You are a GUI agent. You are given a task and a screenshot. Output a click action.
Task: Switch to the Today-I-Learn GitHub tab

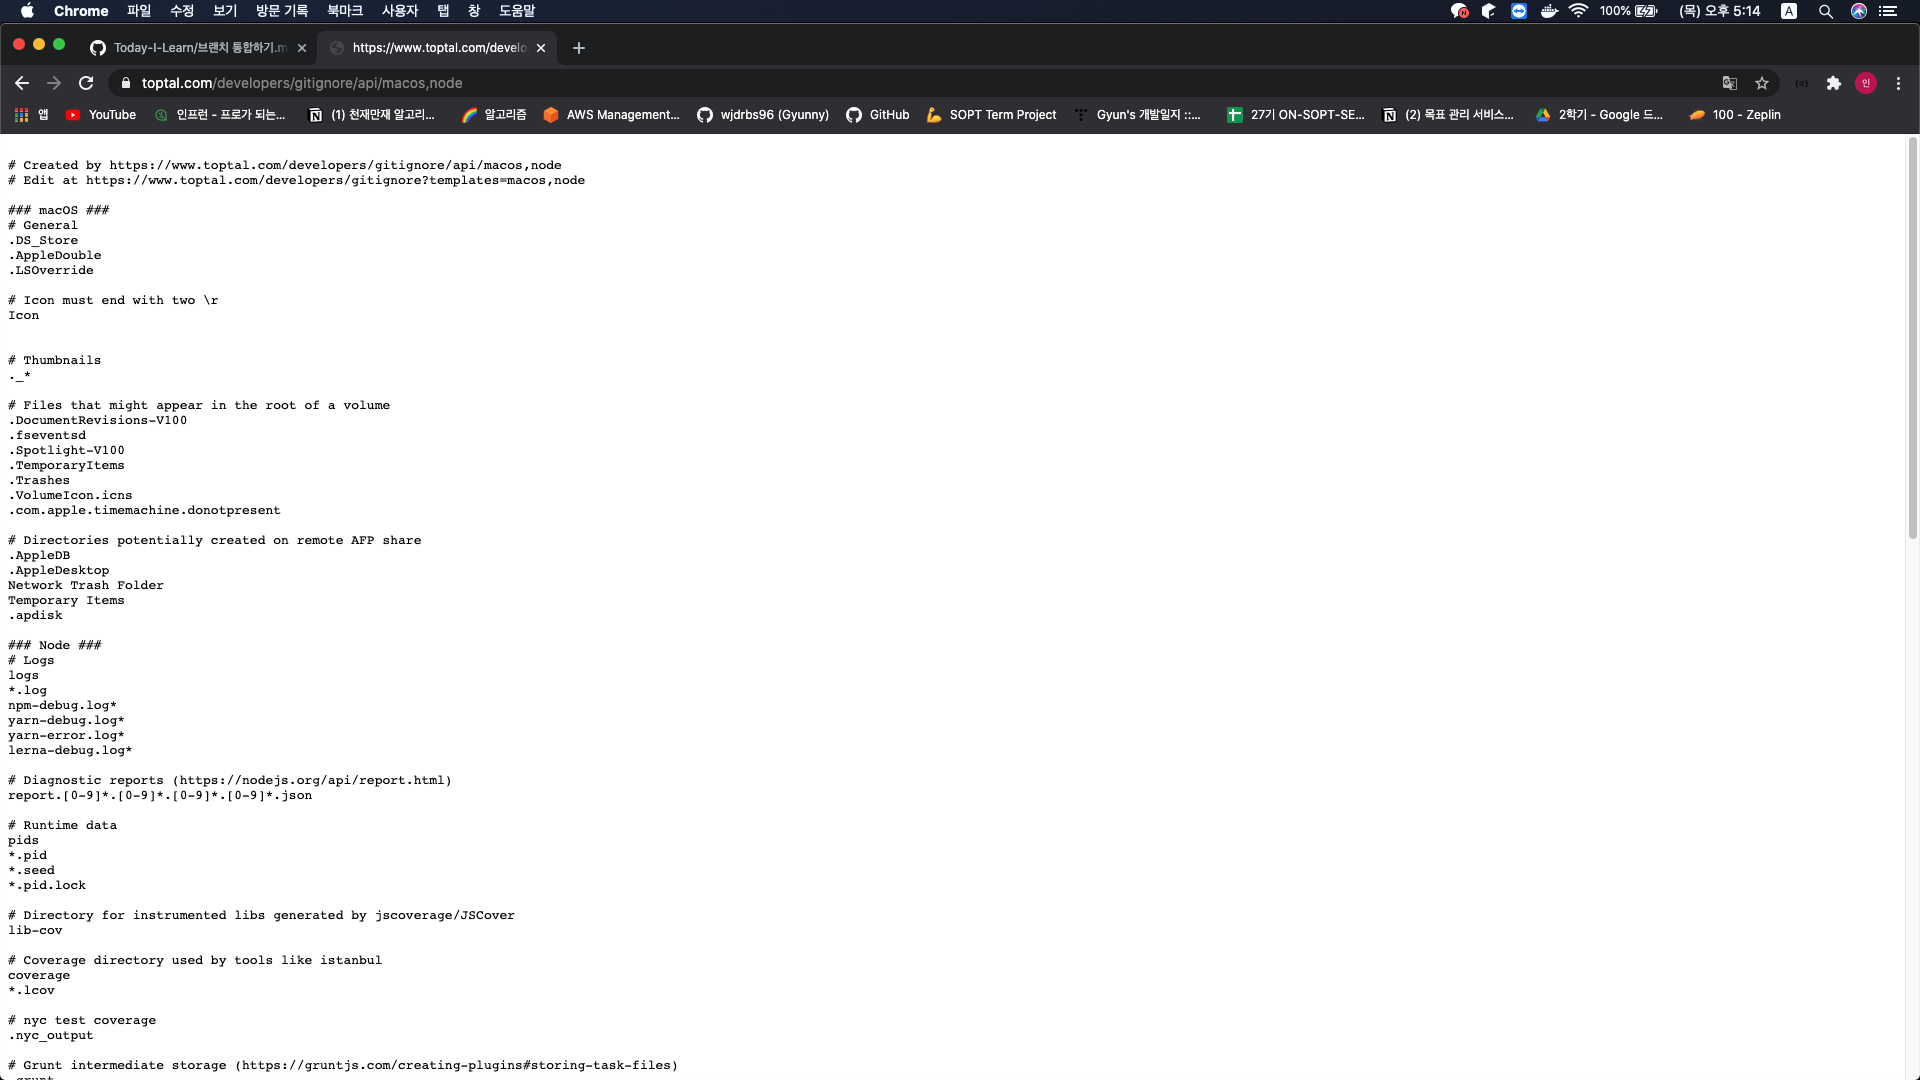click(198, 48)
